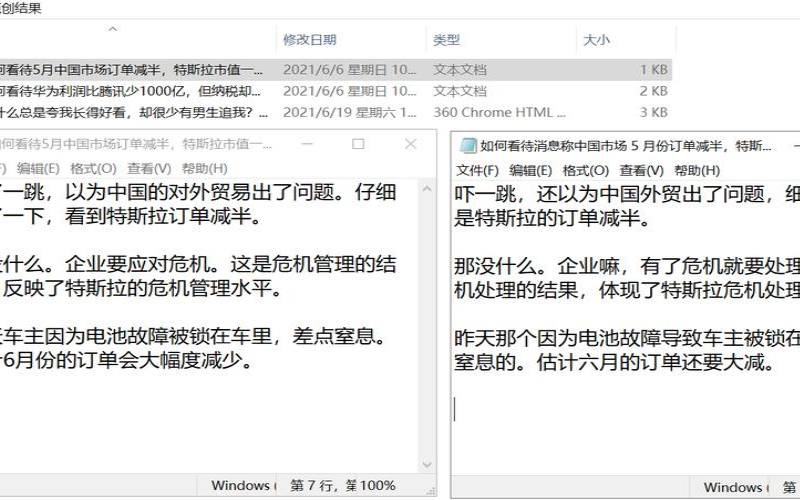The height and width of the screenshot is (500, 800).
Task: Minimize the left Notepad window
Action: click(x=307, y=144)
